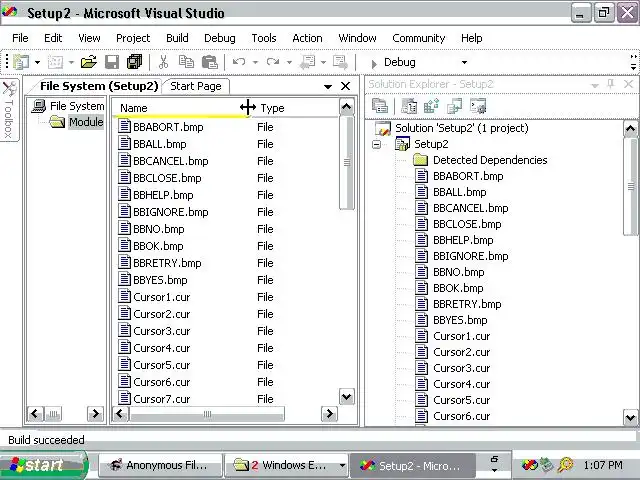Select Cursor3.cur in file list
The image size is (640, 480).
pyautogui.click(x=162, y=331)
